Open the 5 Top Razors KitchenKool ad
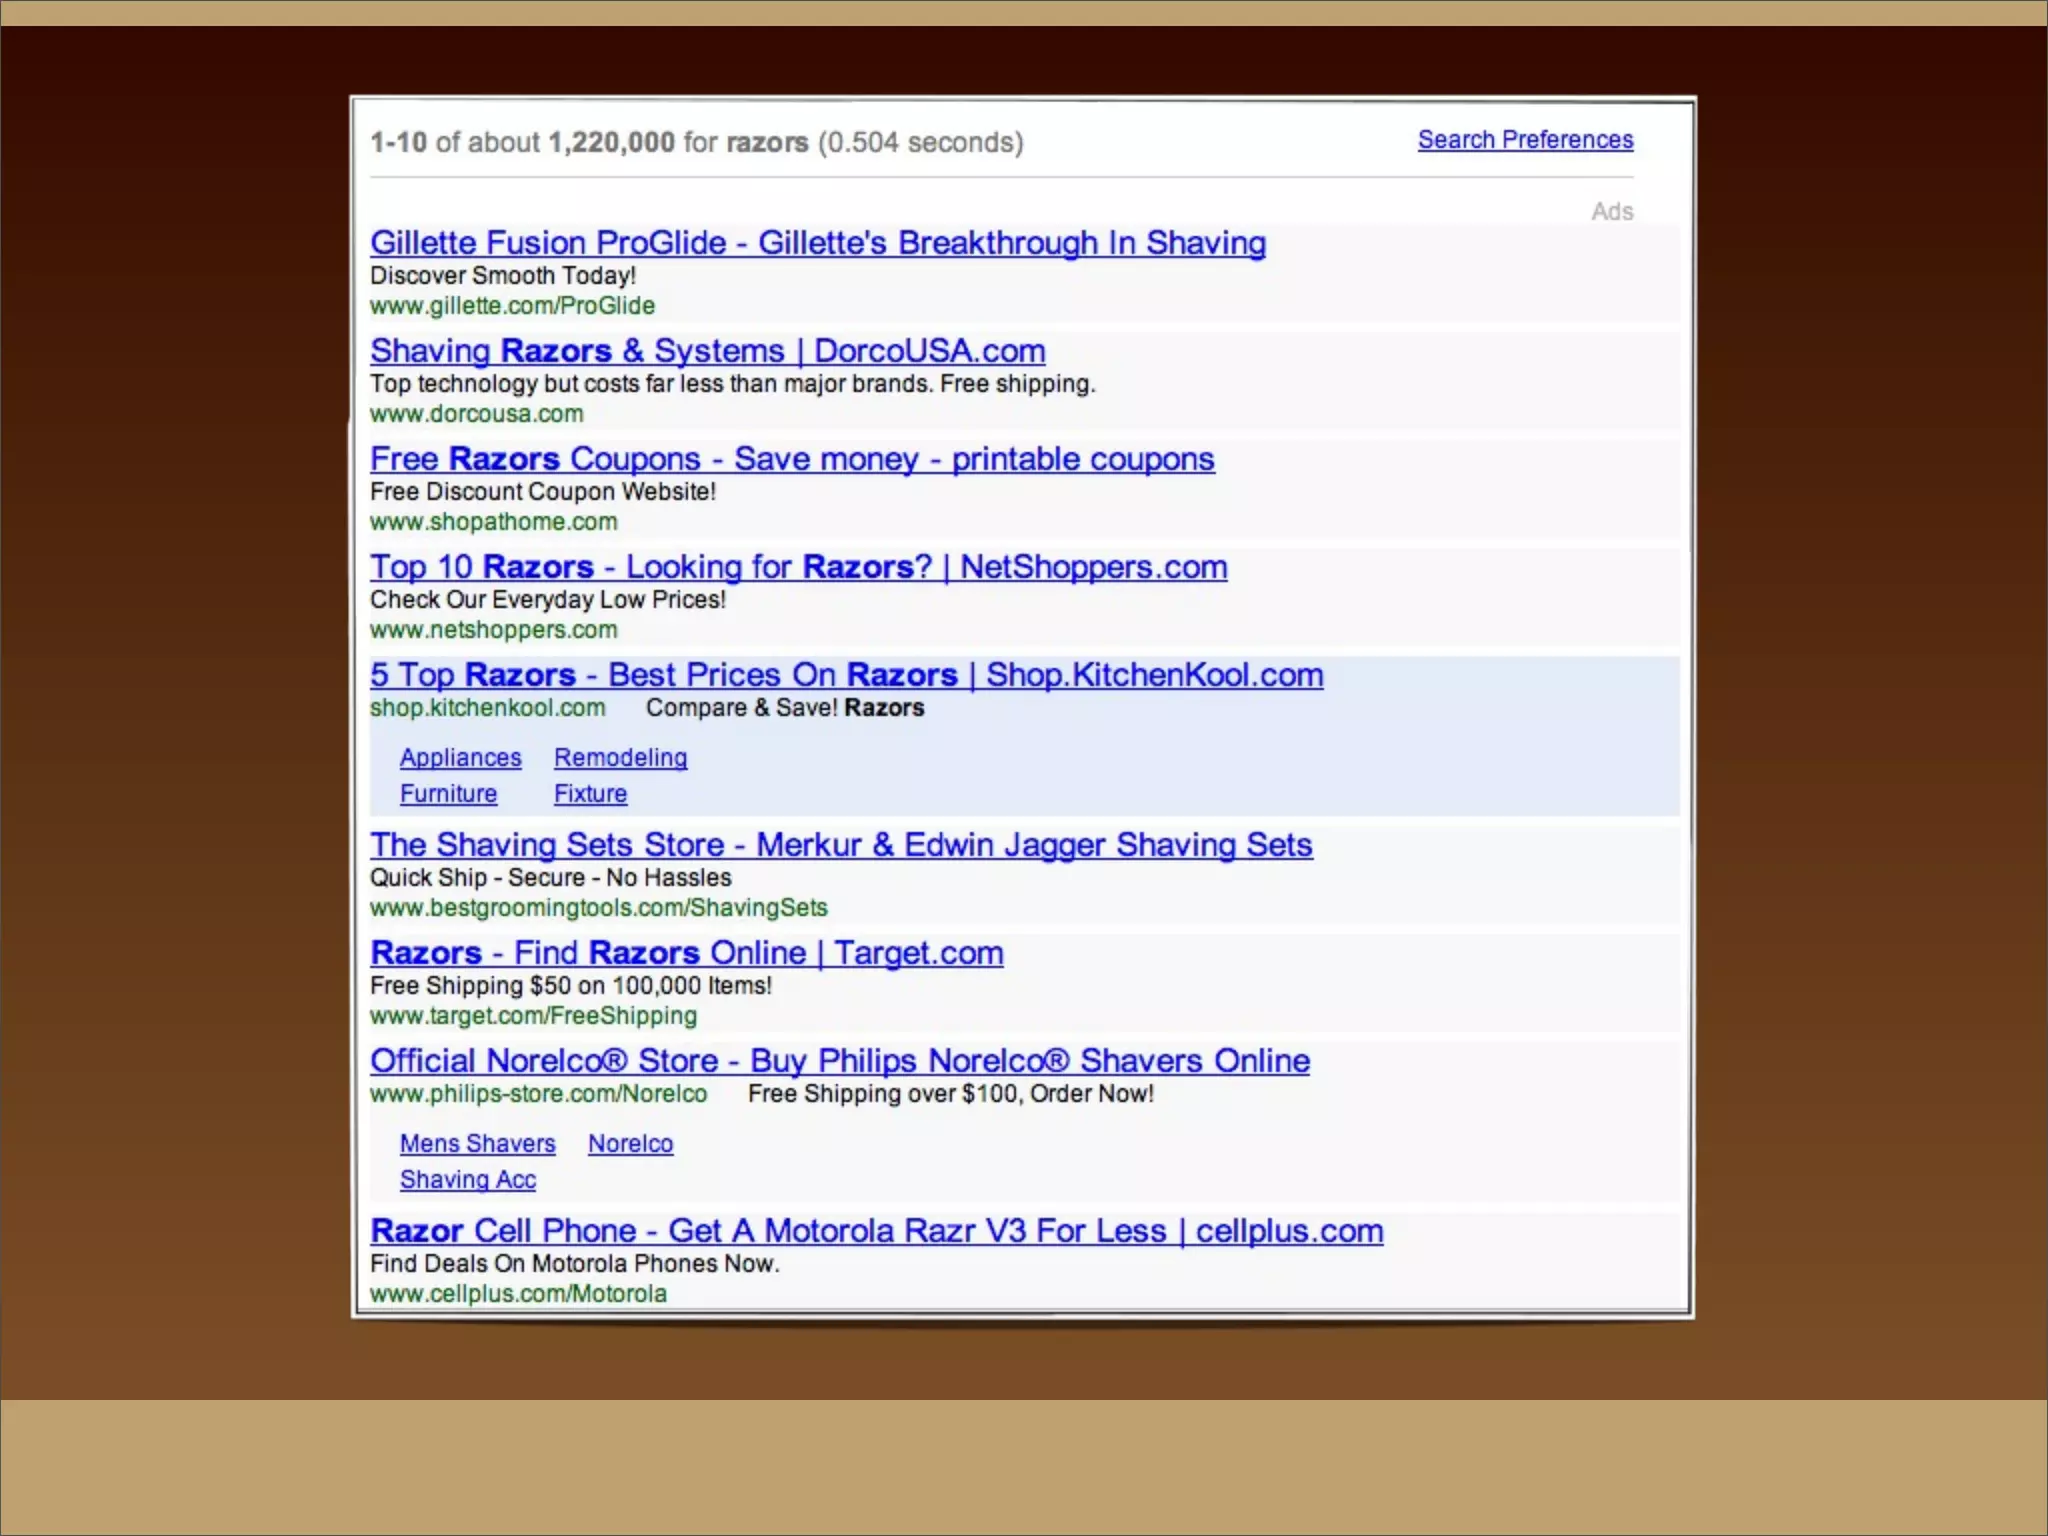The image size is (2048, 1536). [x=845, y=675]
